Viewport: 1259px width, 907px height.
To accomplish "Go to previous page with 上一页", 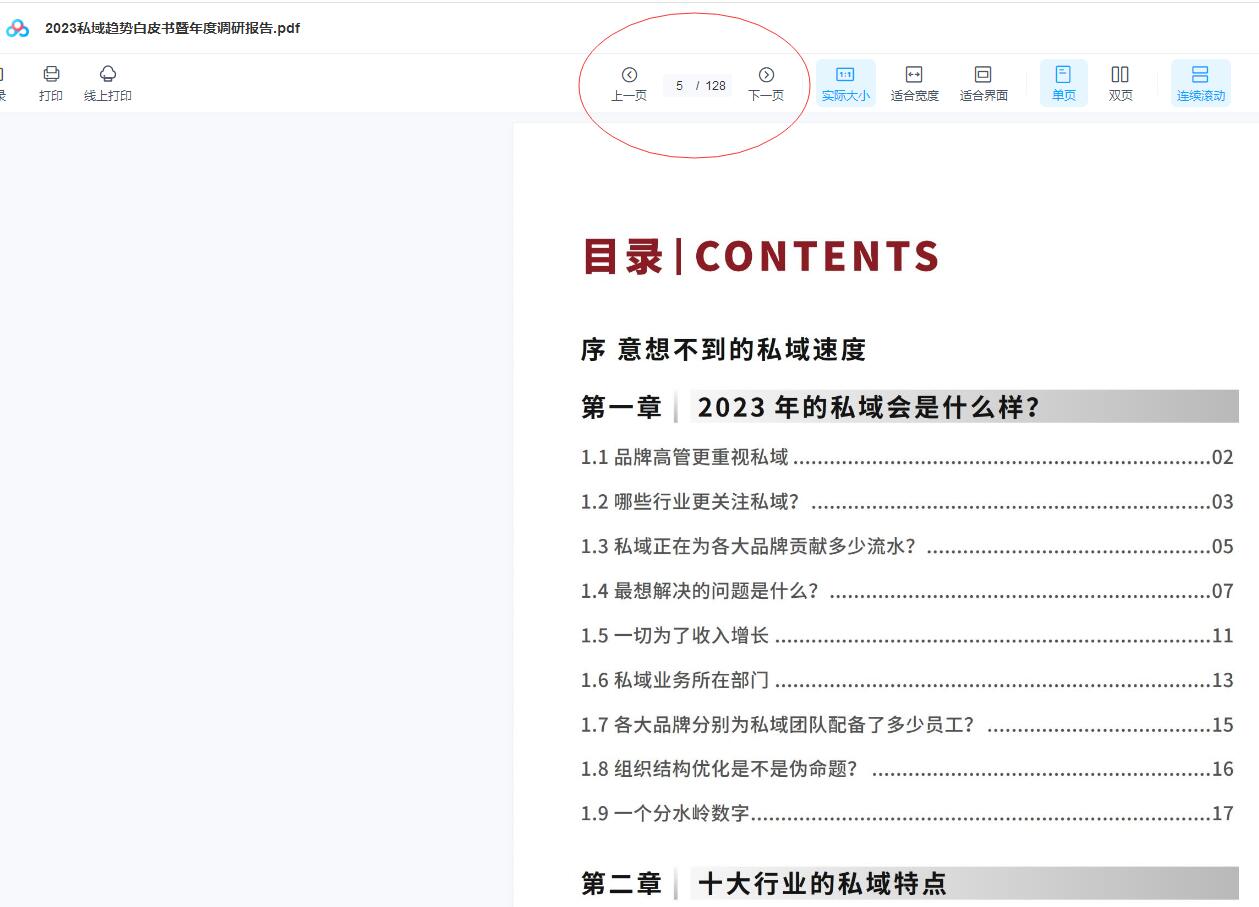I will 629,83.
